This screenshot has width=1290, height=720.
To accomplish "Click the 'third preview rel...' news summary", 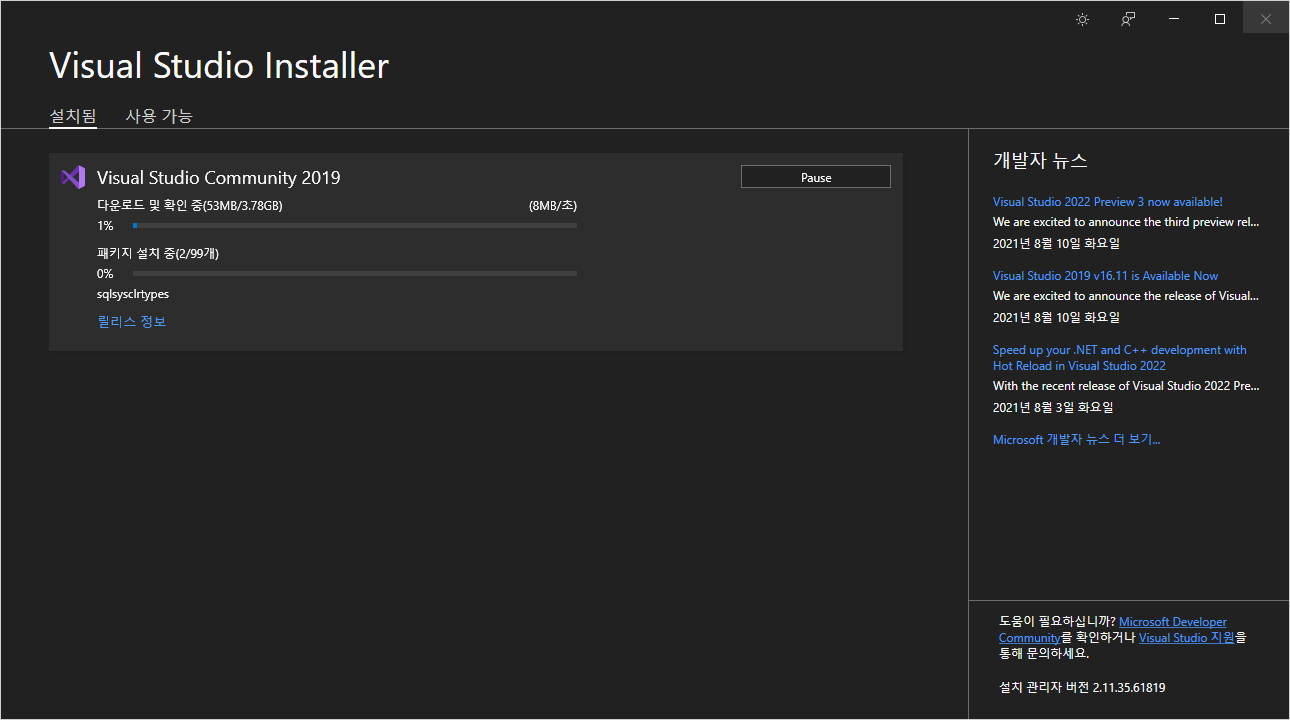I will [1126, 222].
